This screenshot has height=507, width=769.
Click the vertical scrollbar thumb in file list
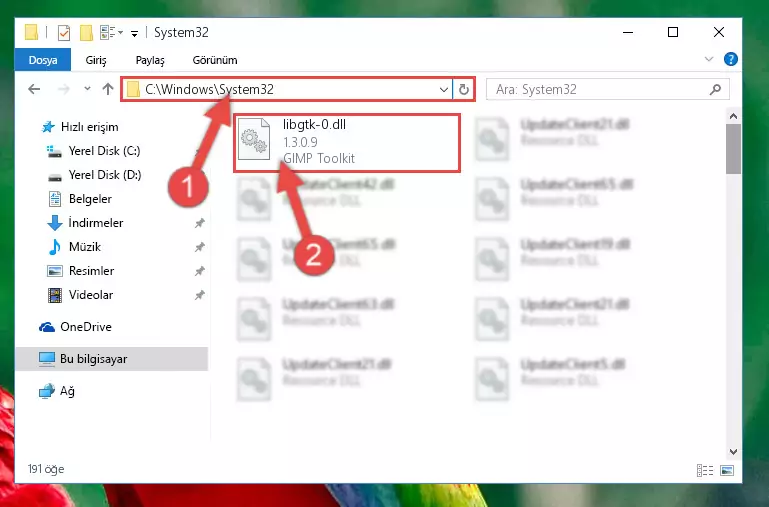[x=733, y=149]
